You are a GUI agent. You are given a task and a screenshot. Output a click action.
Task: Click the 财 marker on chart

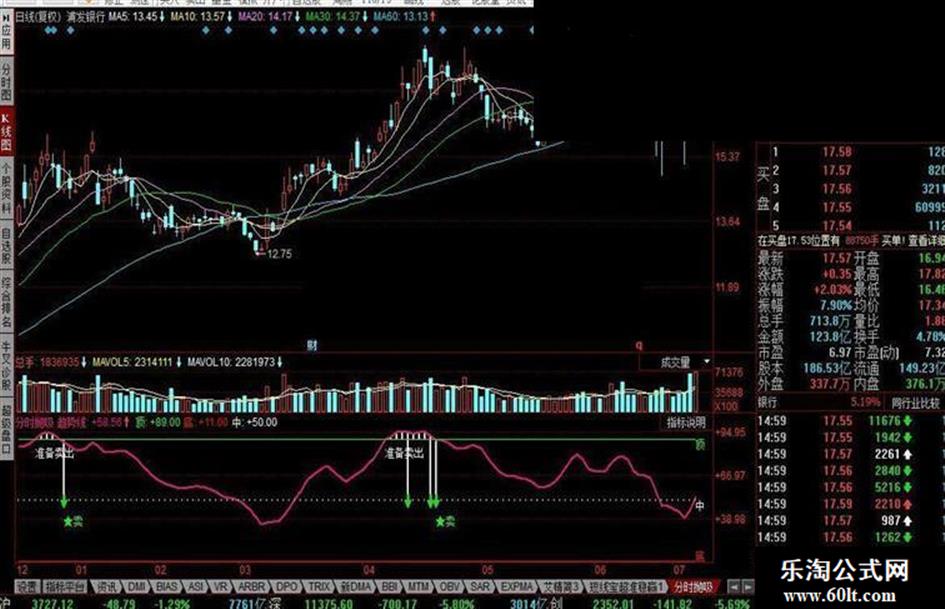click(312, 345)
